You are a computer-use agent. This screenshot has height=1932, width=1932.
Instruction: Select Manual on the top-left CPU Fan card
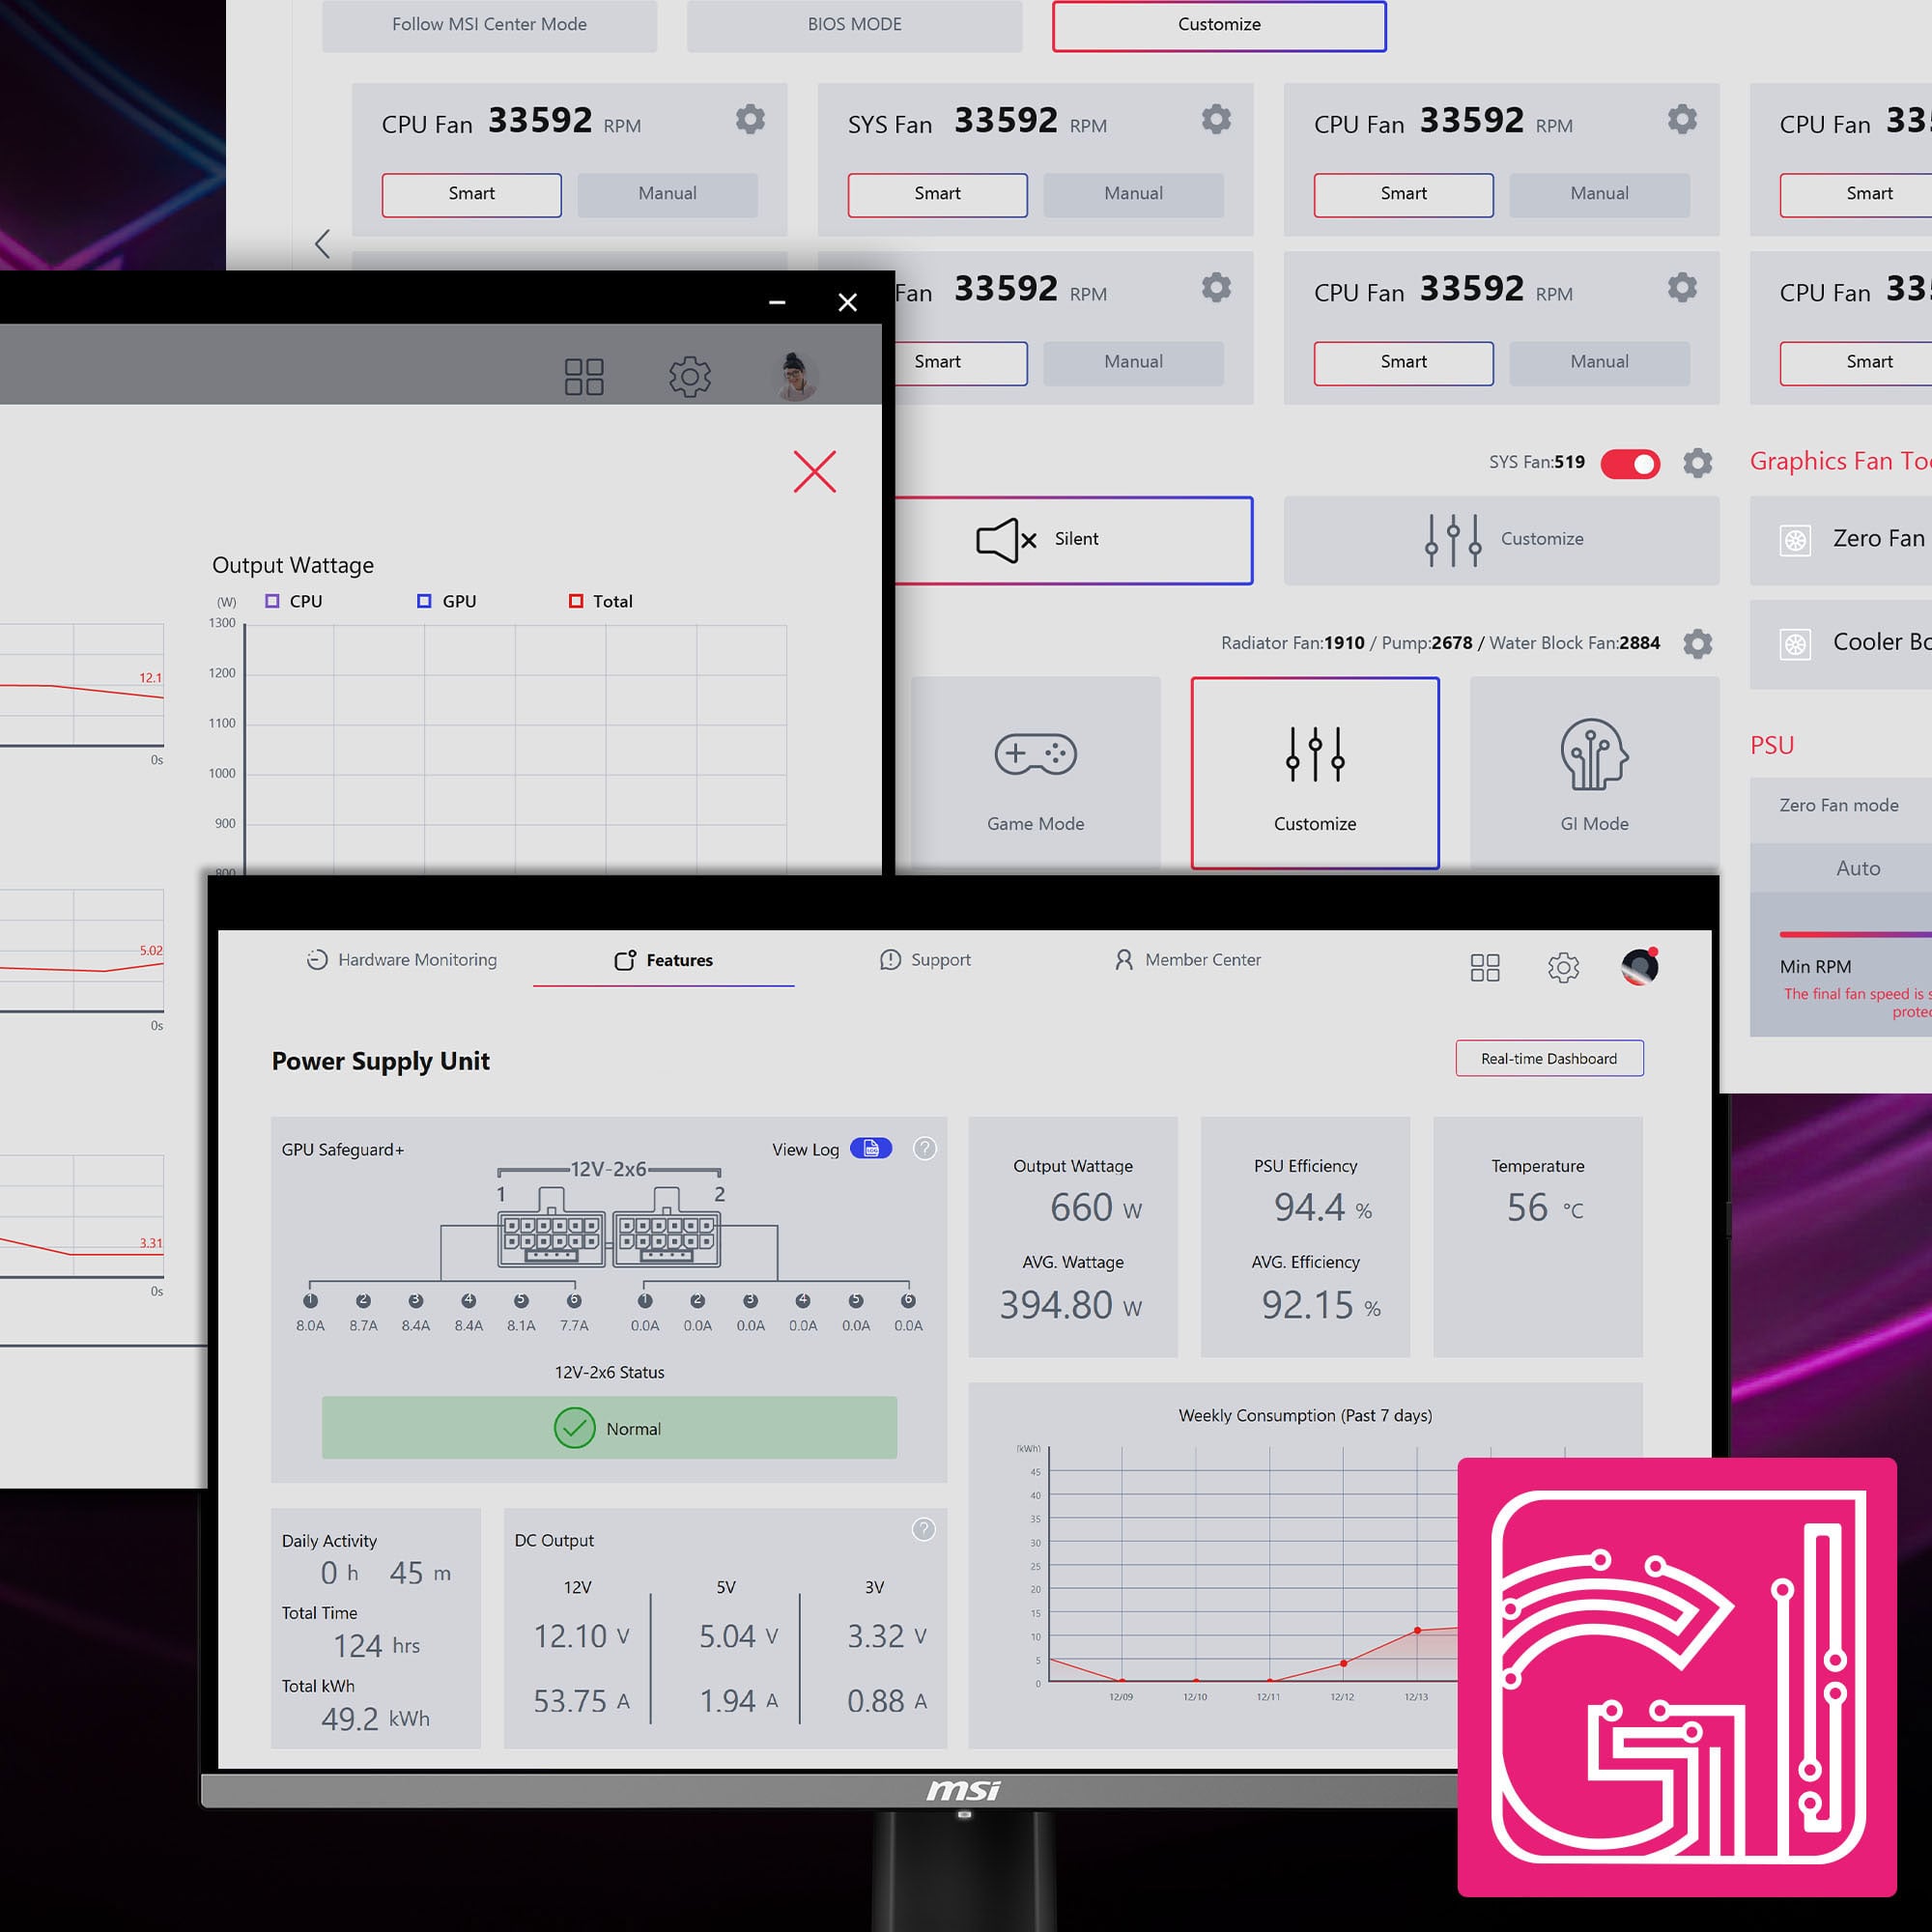pyautogui.click(x=667, y=195)
